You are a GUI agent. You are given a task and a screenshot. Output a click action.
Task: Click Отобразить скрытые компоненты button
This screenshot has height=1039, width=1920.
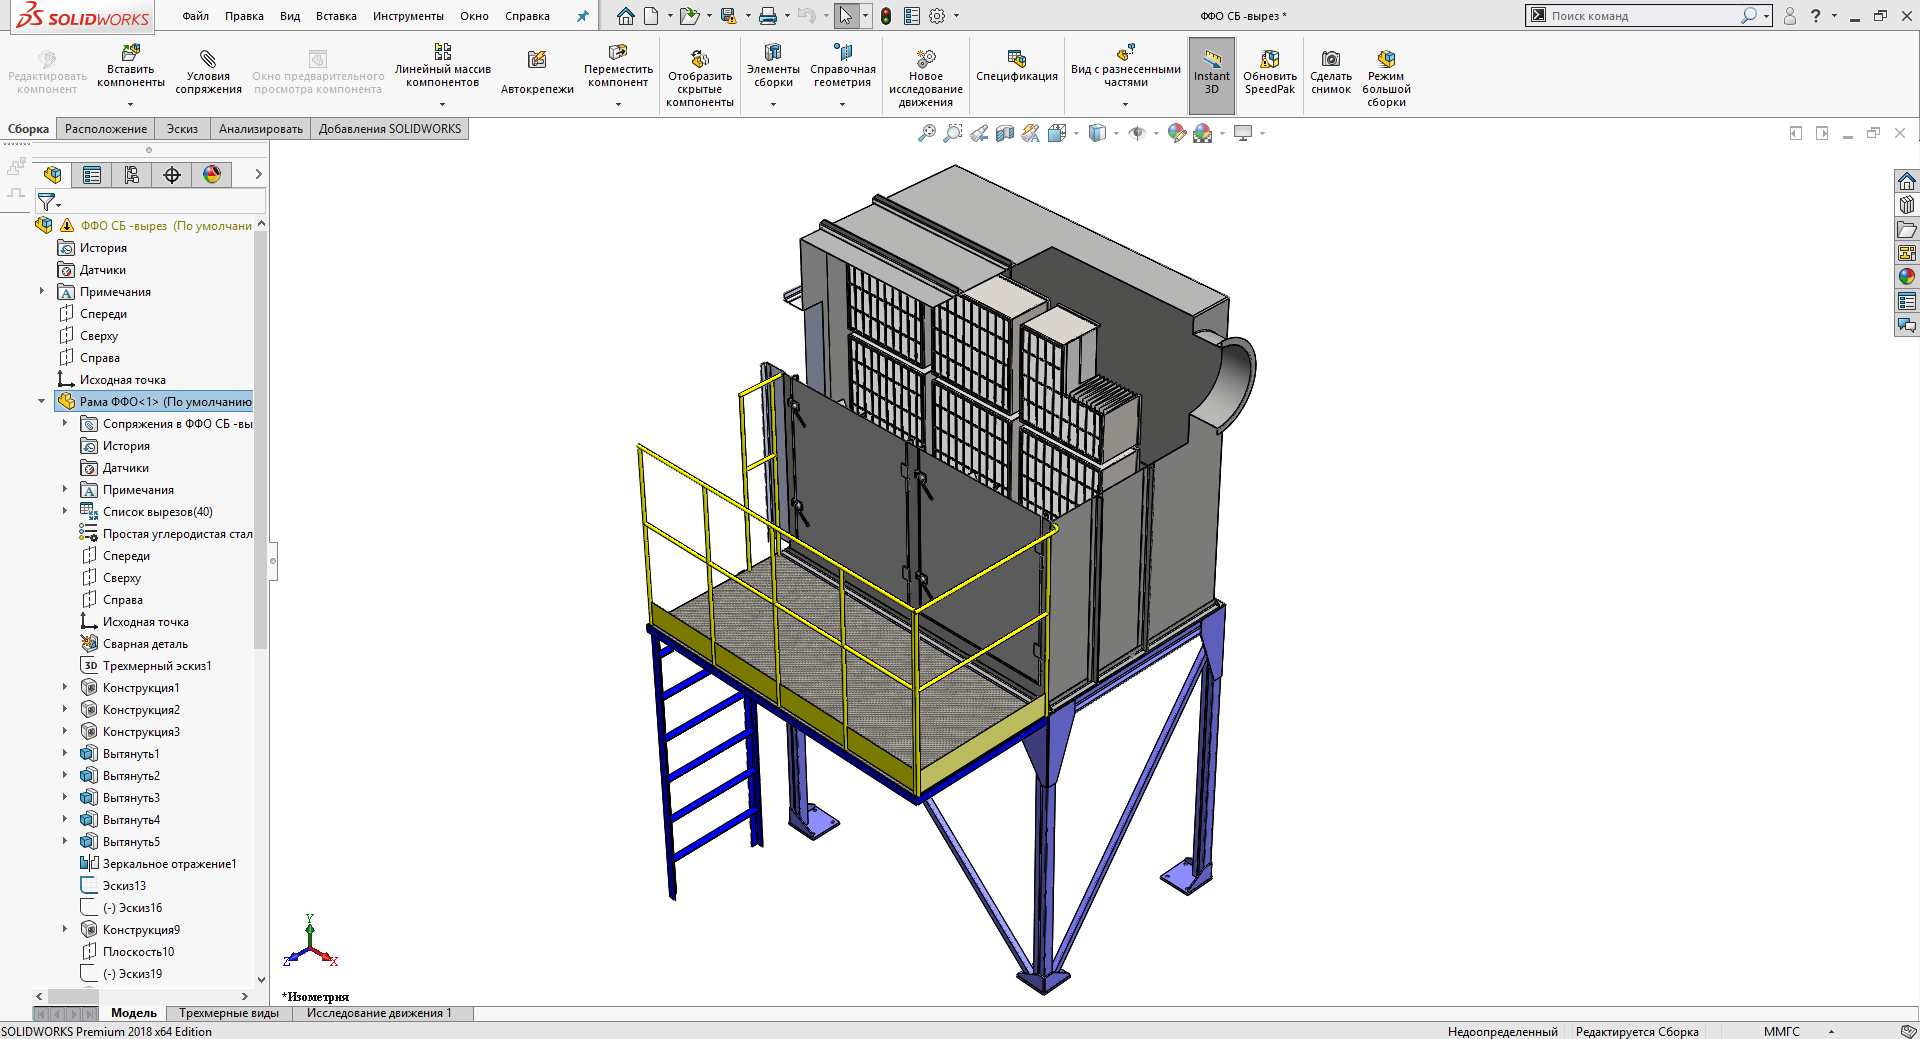699,78
